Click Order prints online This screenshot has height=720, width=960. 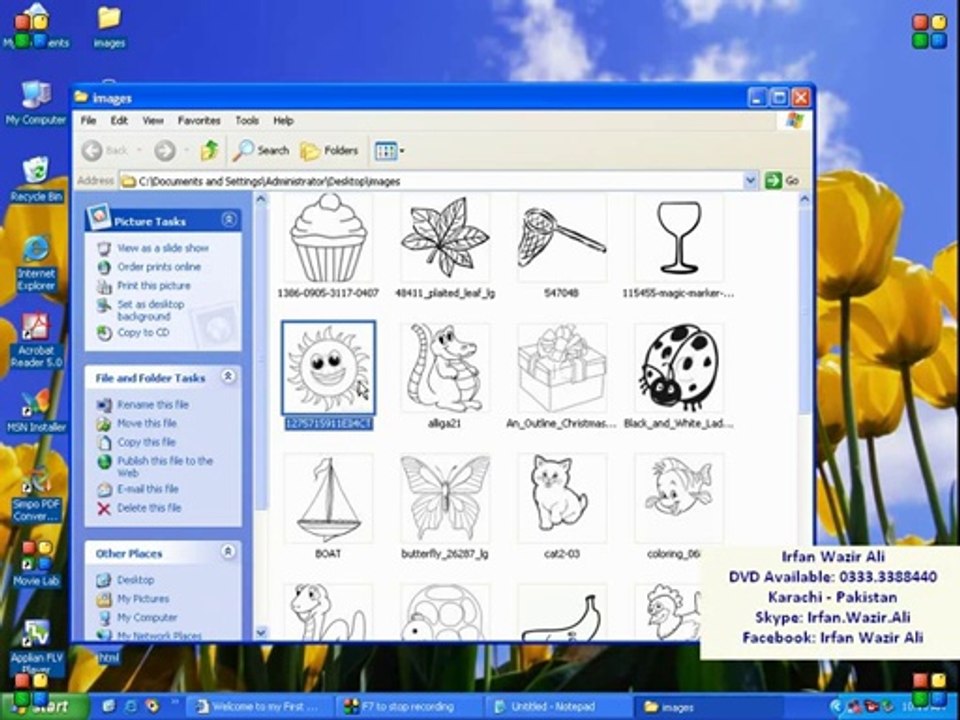tap(159, 267)
